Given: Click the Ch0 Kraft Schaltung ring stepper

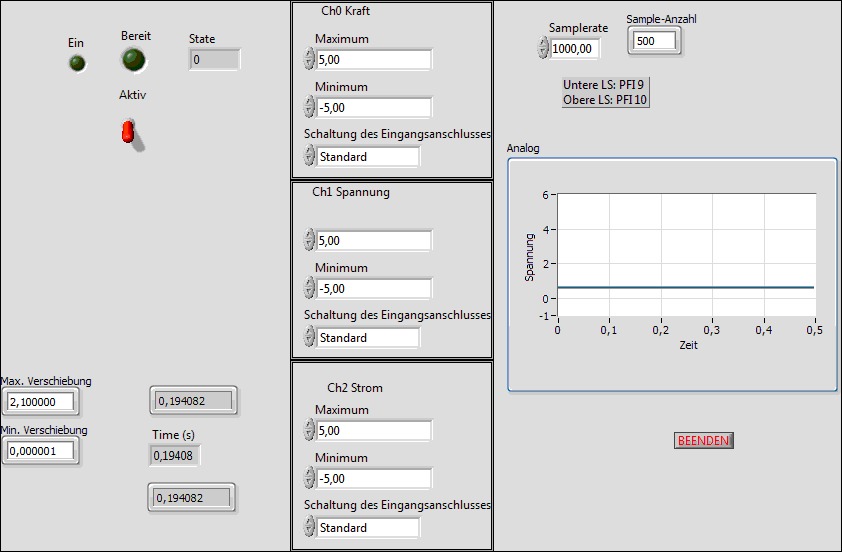Looking at the screenshot, I should coord(309,156).
